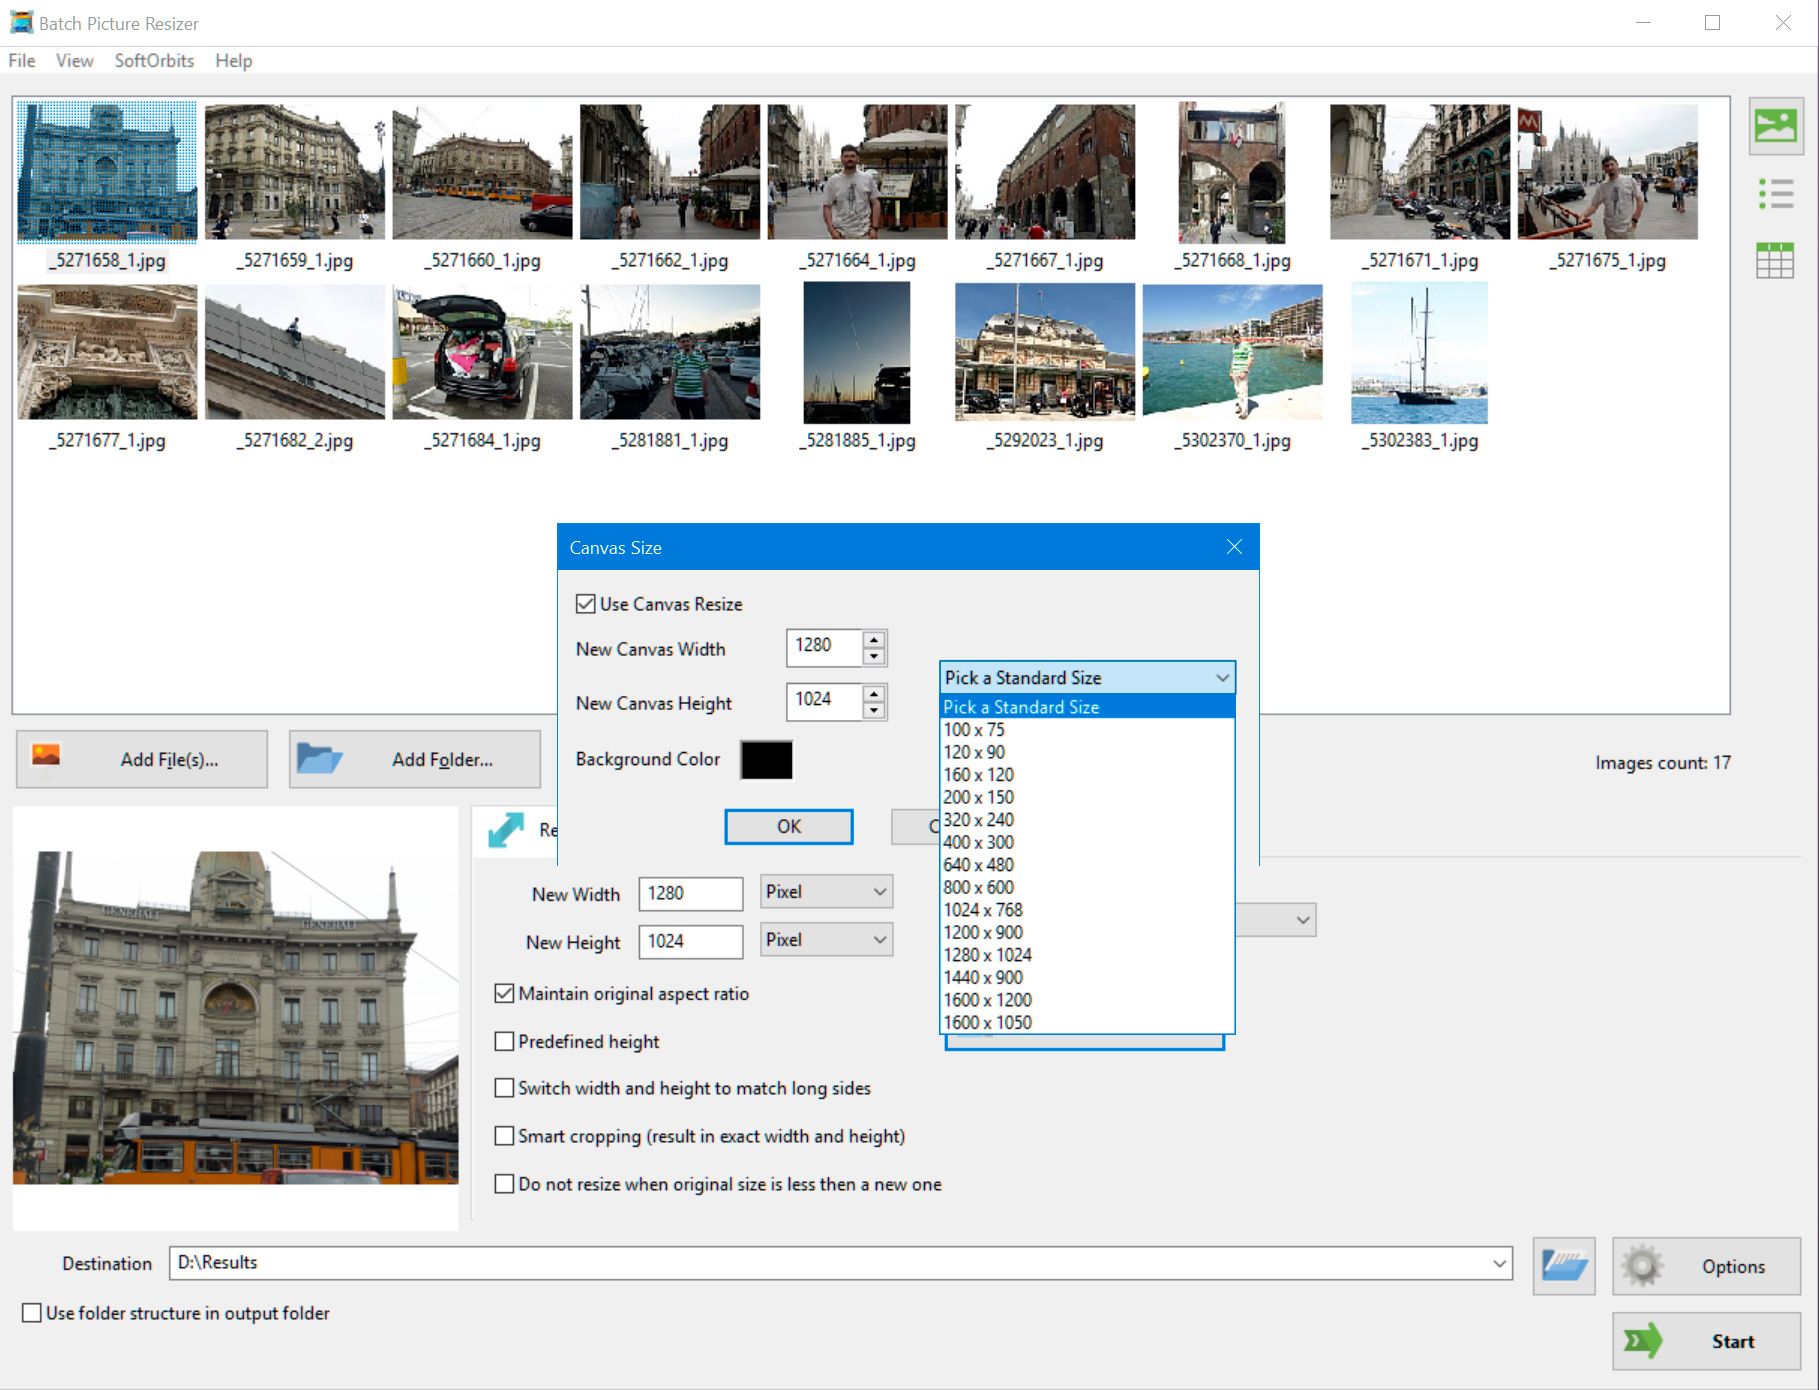This screenshot has height=1390, width=1819.
Task: Click the Options gear button
Action: point(1705,1266)
